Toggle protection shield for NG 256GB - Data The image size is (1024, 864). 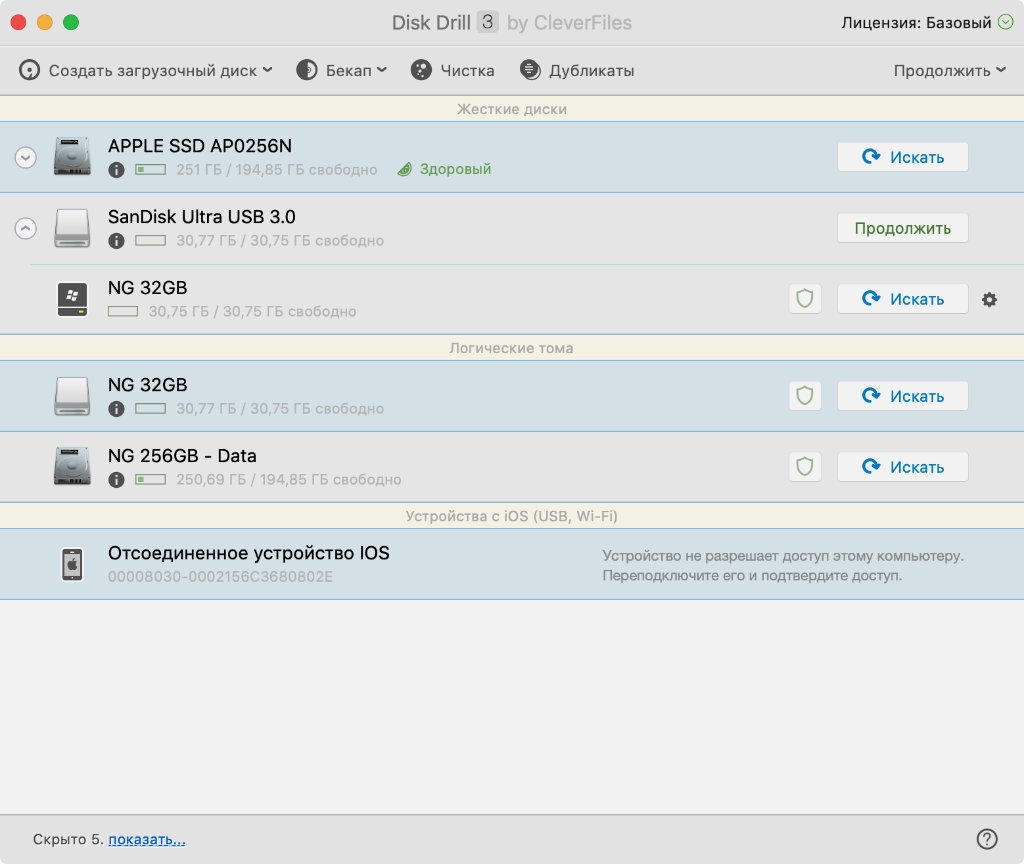point(805,467)
